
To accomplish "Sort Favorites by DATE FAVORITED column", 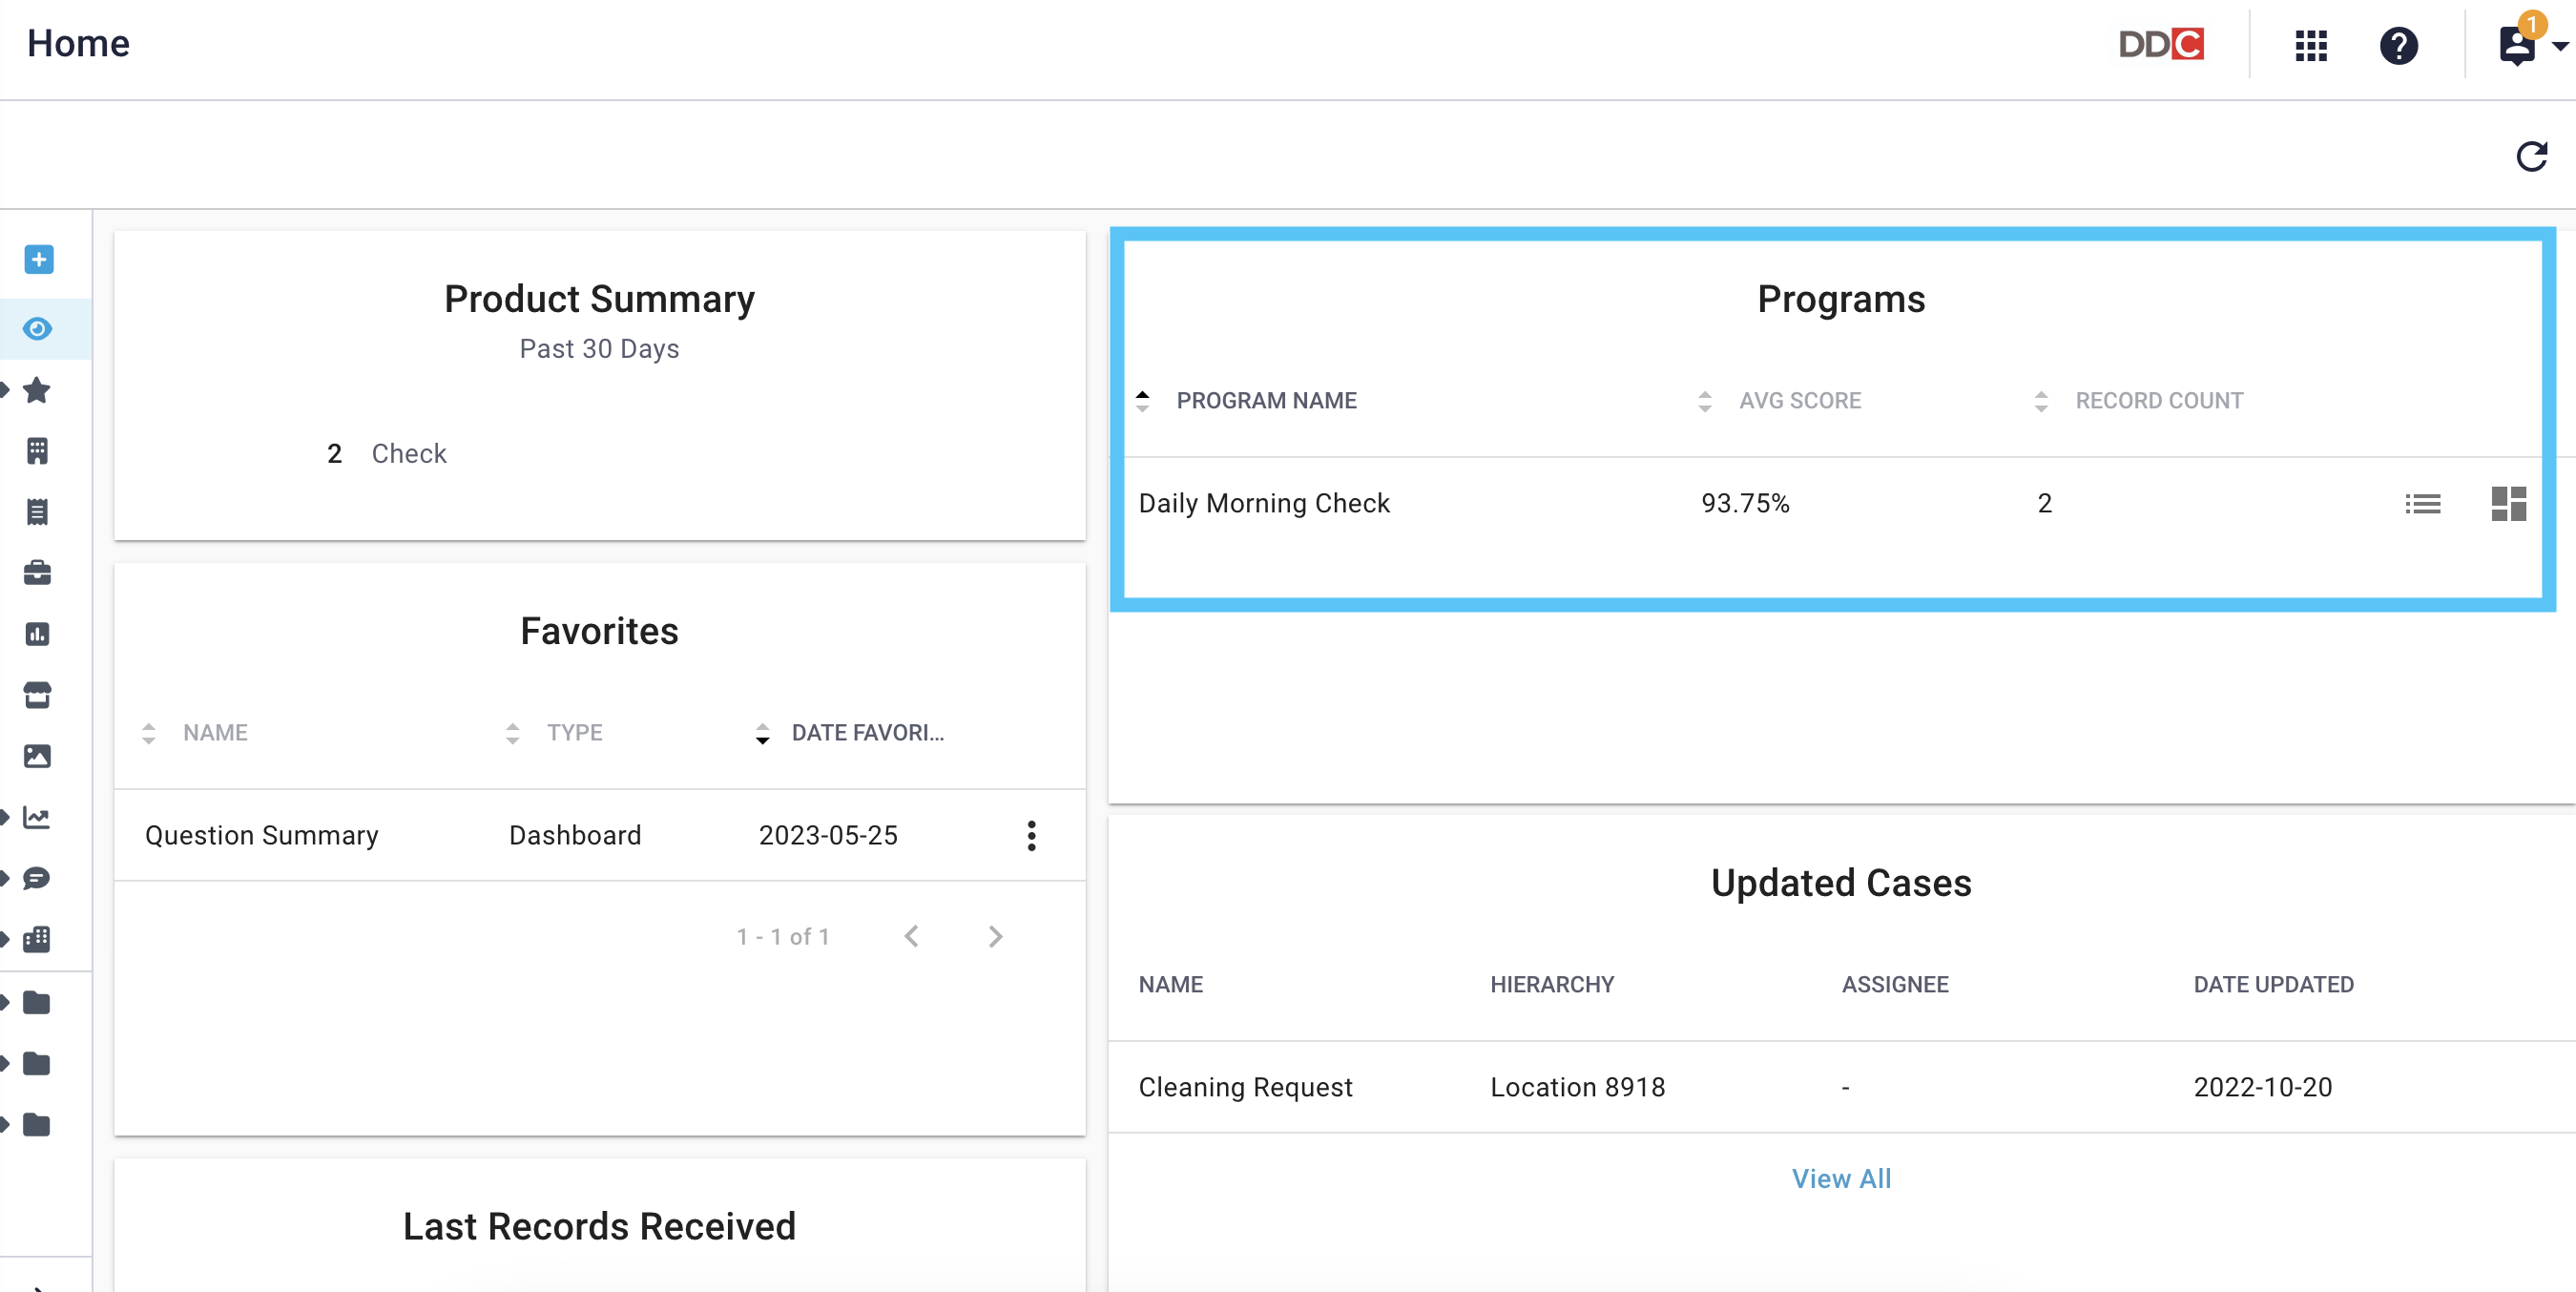I will 850,733.
